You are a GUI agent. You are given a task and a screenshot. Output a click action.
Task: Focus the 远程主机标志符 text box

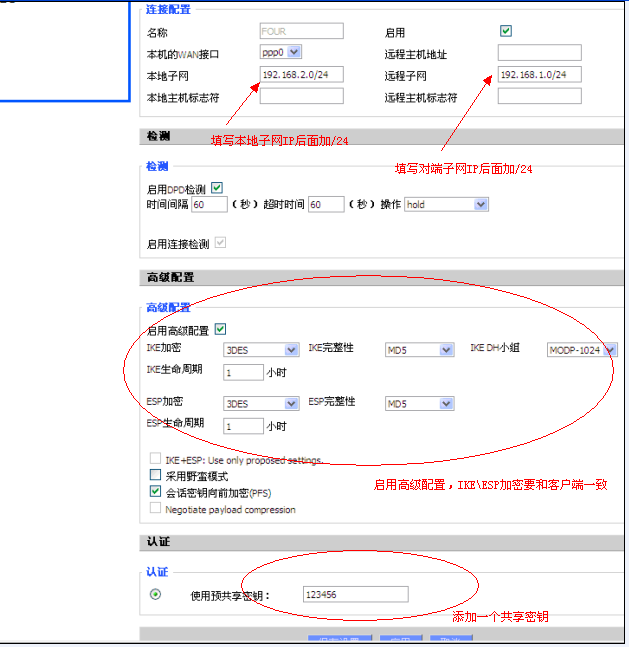[539, 97]
